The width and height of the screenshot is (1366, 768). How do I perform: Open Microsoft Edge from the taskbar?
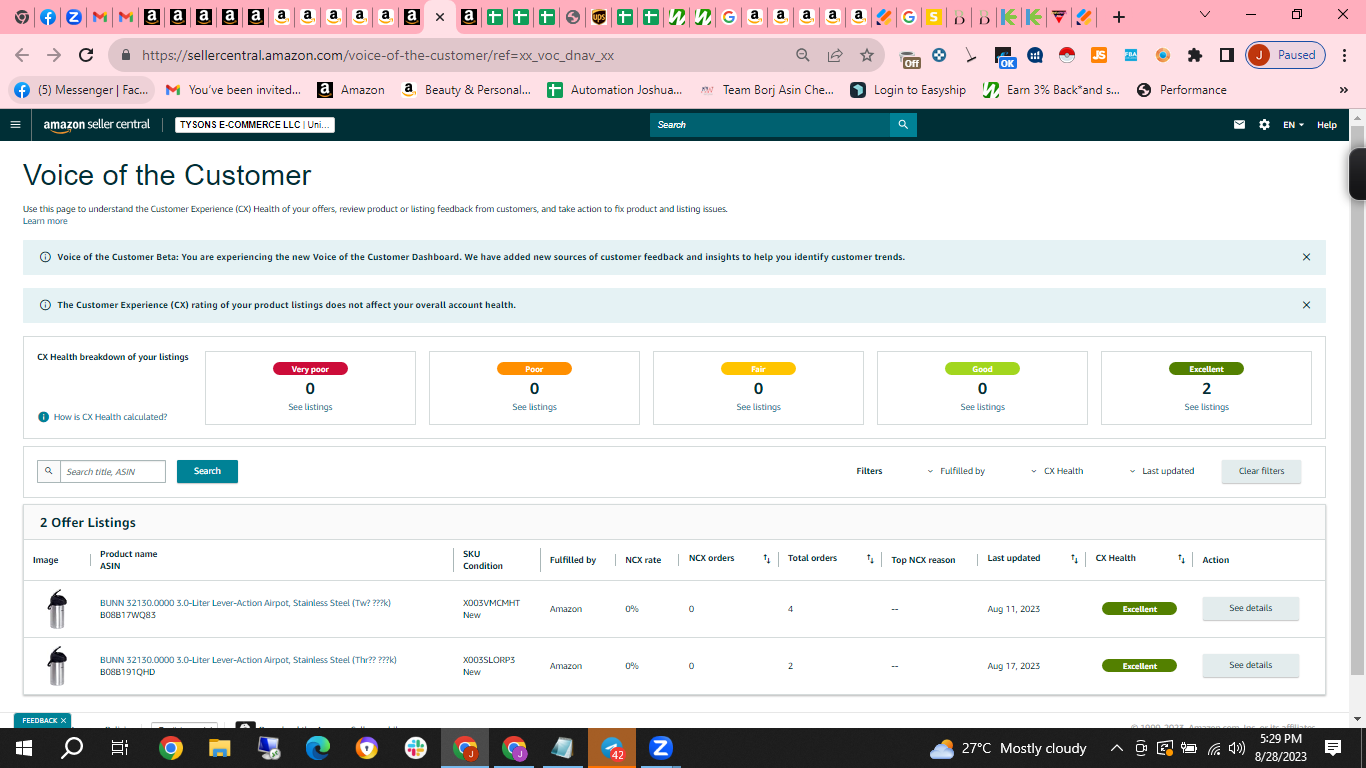[x=318, y=748]
